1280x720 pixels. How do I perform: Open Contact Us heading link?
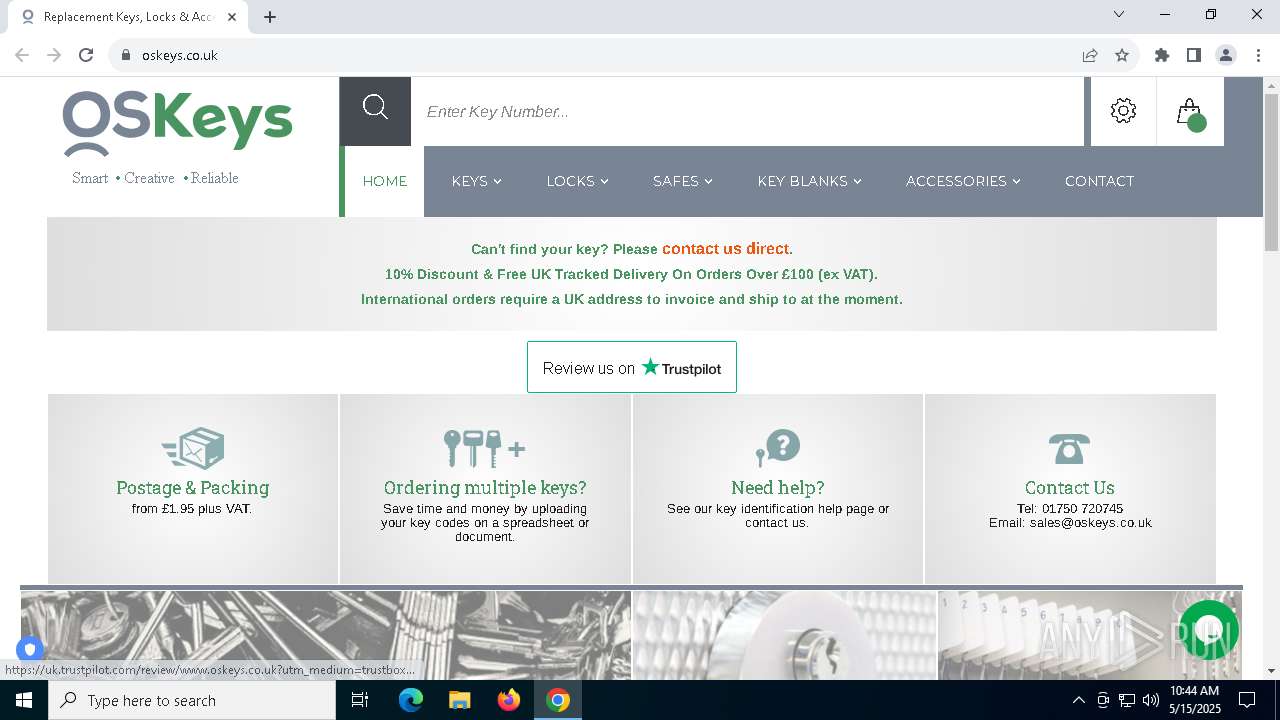click(1069, 487)
